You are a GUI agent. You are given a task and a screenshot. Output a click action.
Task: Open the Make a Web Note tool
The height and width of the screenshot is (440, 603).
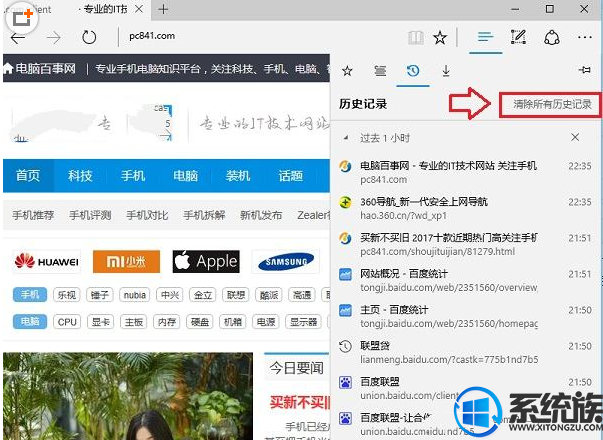tap(518, 37)
